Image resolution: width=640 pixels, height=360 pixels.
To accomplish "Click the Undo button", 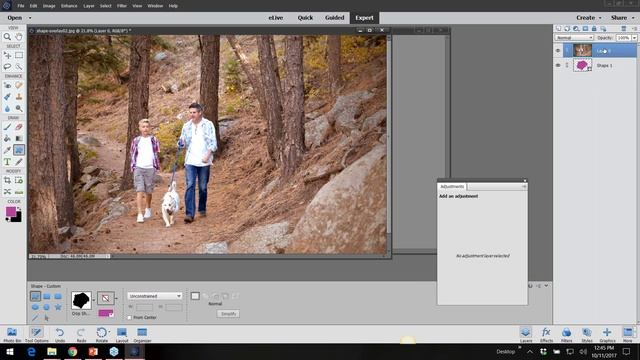I will [60, 335].
